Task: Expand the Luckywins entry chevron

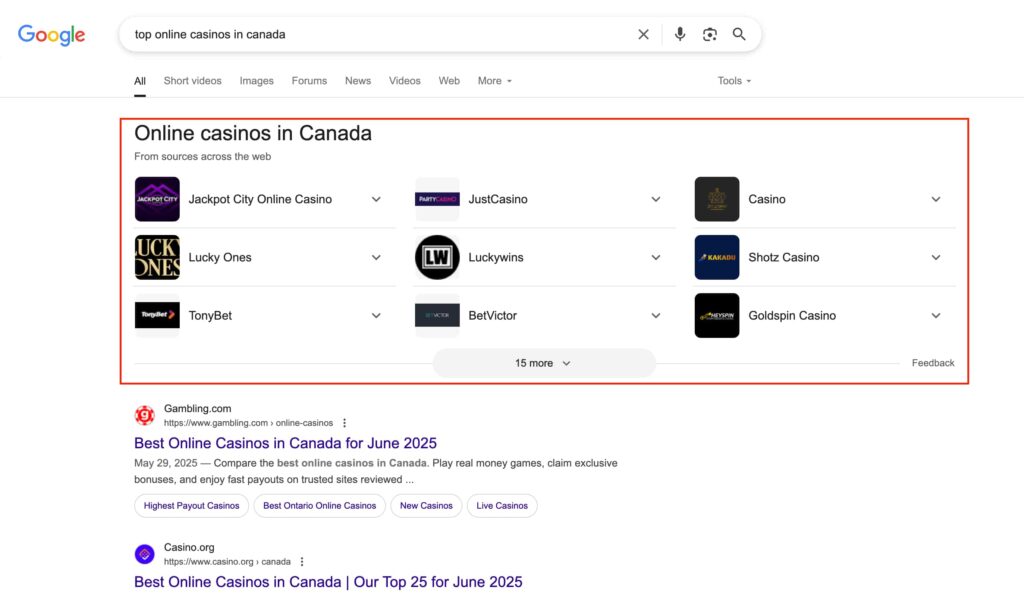Action: point(656,257)
